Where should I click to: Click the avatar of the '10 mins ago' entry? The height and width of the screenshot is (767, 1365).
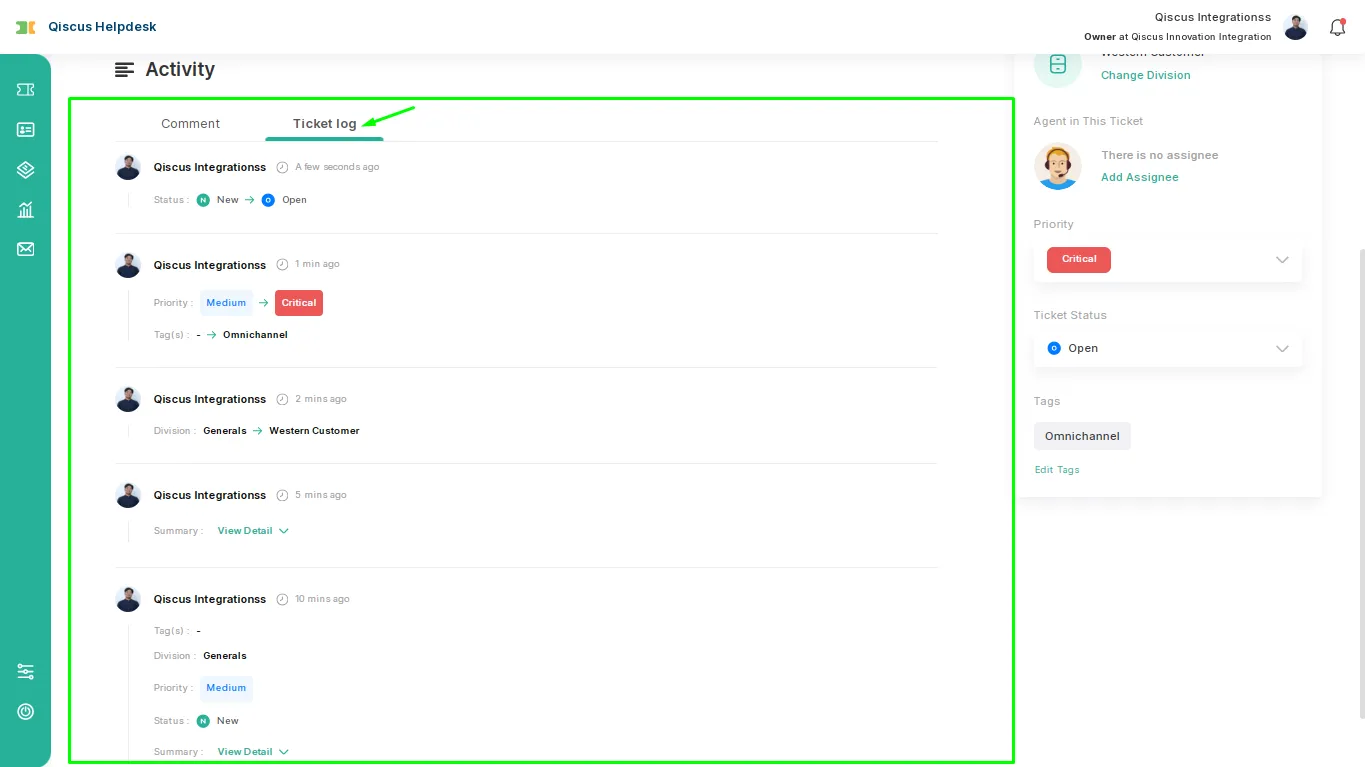click(128, 599)
